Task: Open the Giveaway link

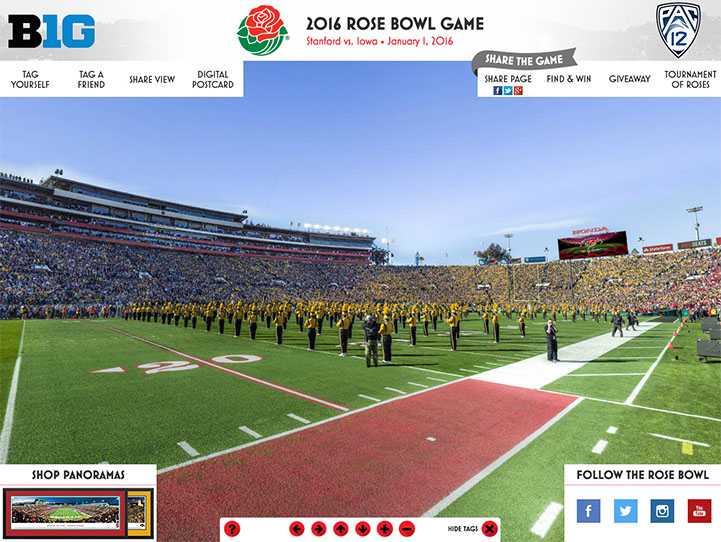Action: (629, 79)
